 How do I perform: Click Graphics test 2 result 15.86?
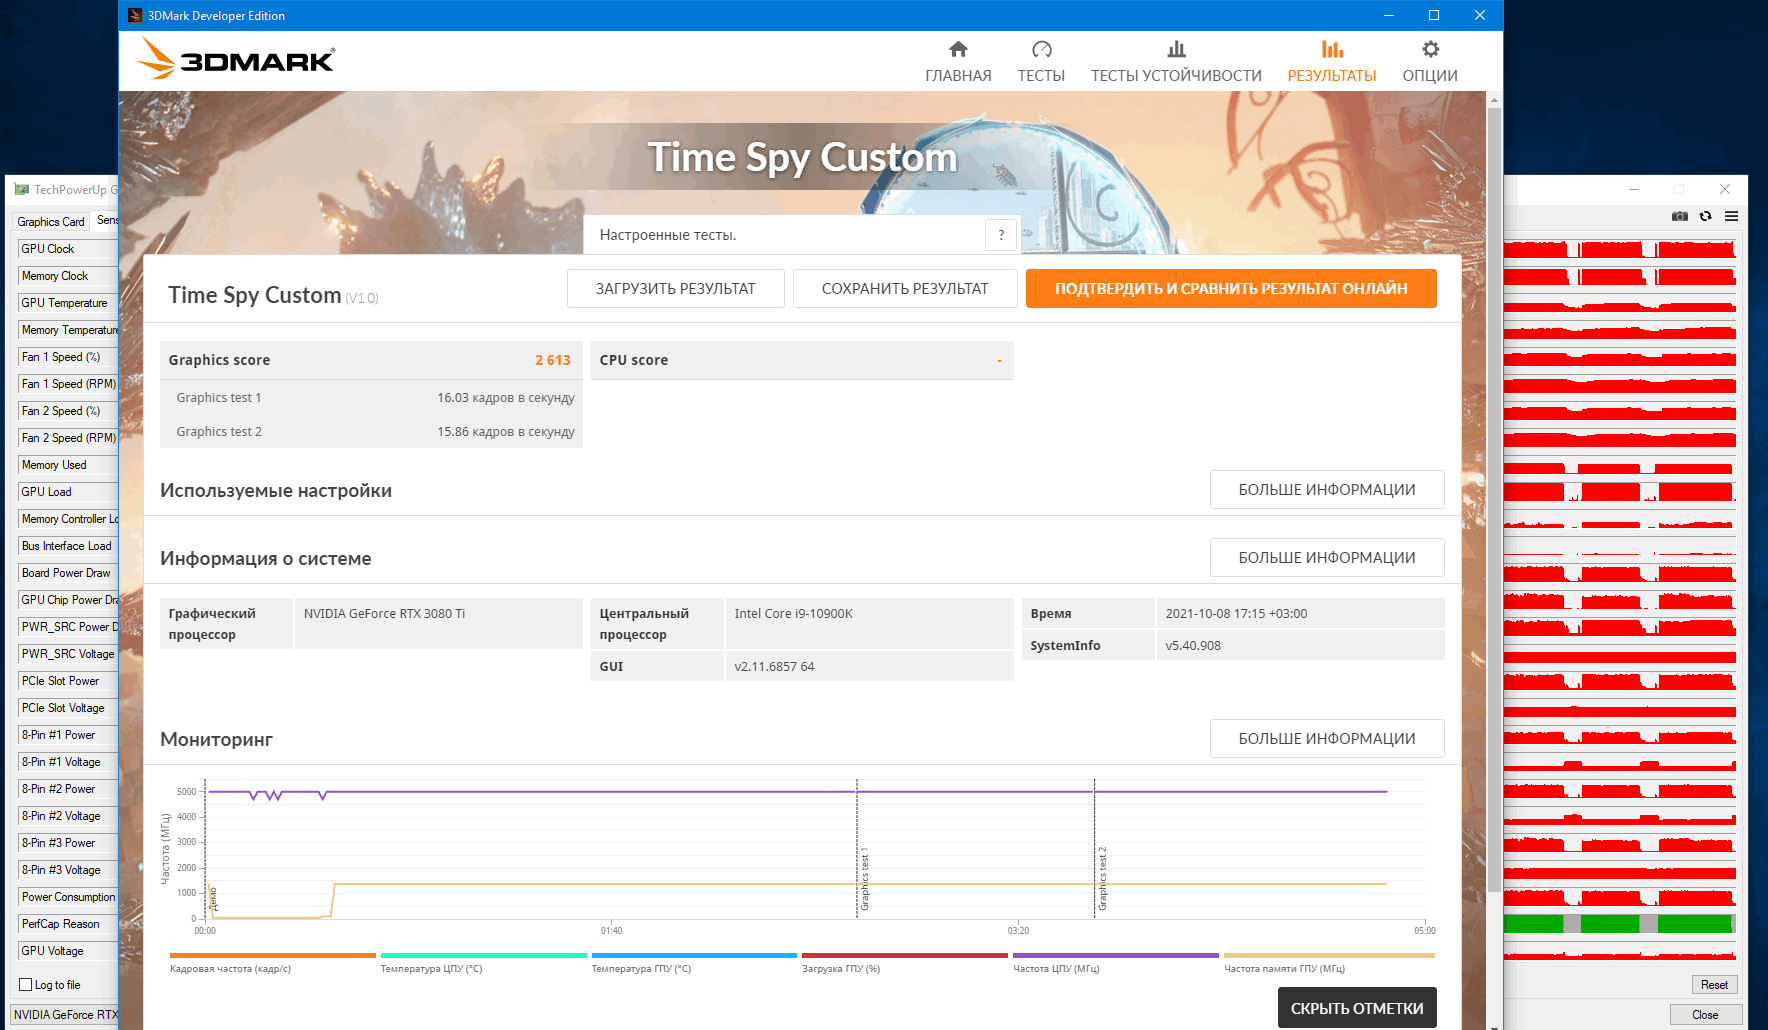[x=505, y=432]
